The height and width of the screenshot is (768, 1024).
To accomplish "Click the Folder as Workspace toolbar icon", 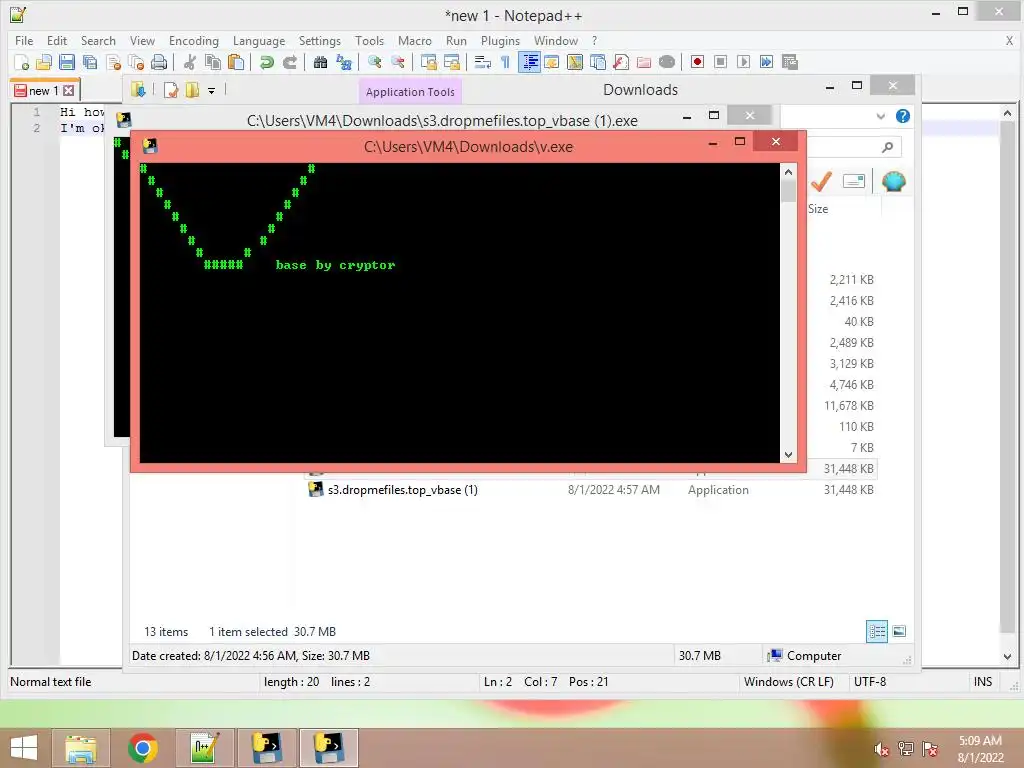I will coord(644,62).
